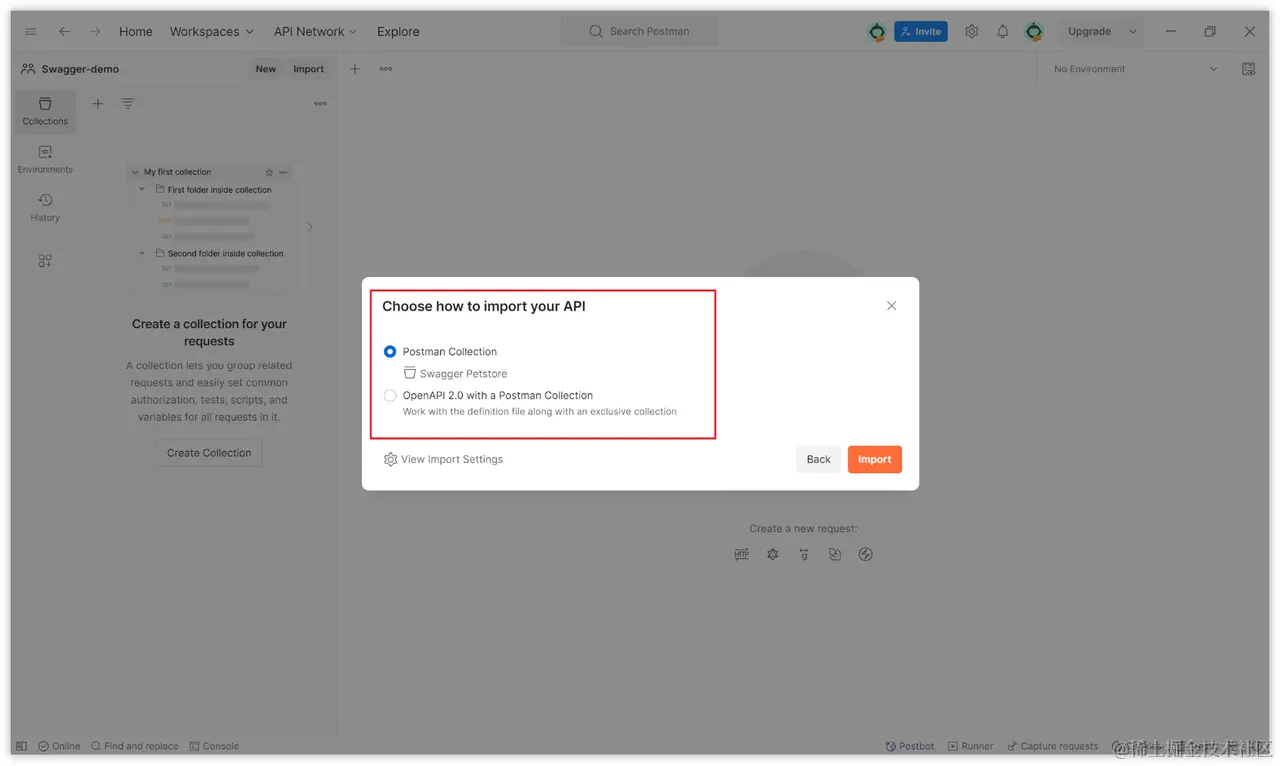Viewport: 1280px width, 766px height.
Task: Click the Invite button
Action: (920, 32)
